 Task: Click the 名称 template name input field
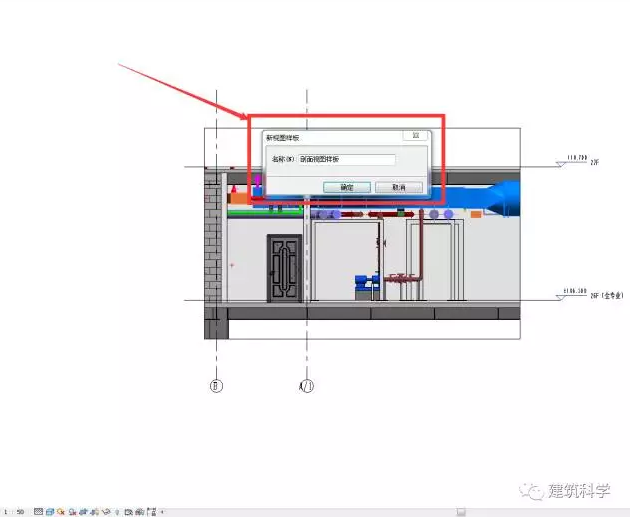click(x=347, y=159)
